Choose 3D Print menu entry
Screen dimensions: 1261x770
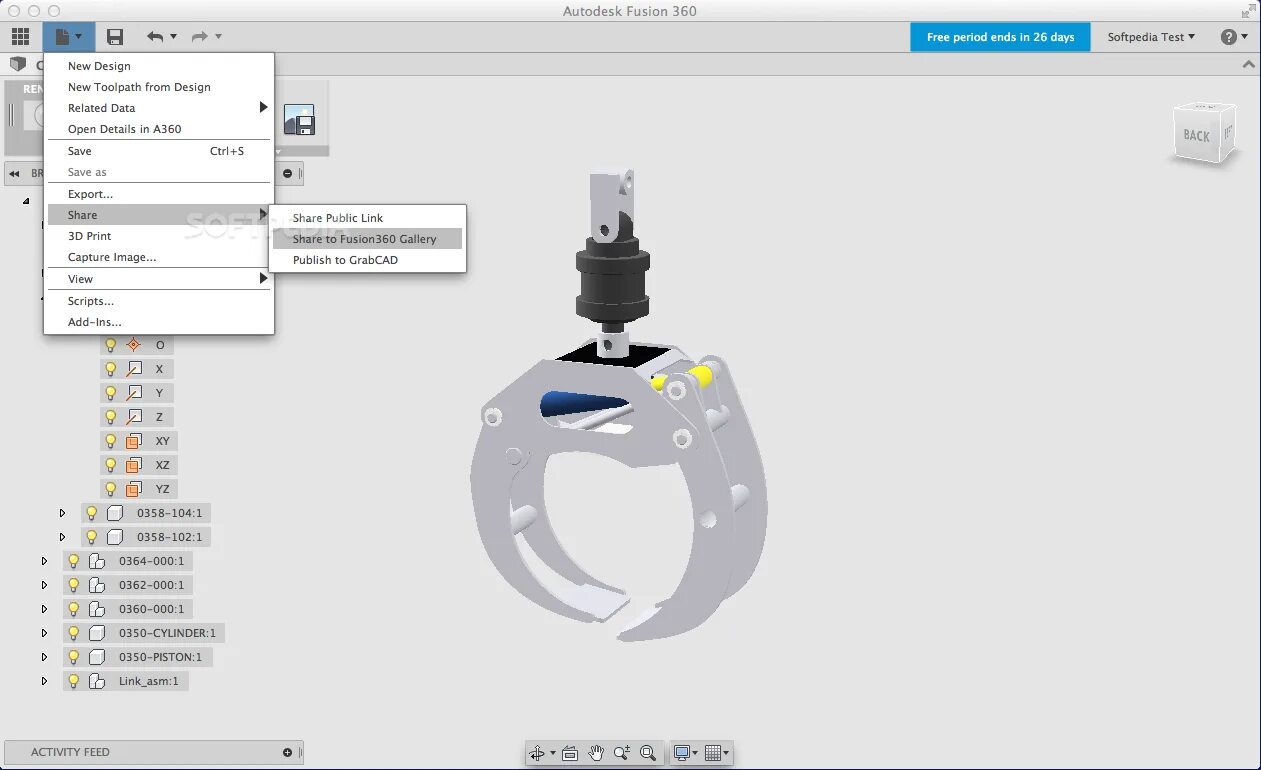(x=159, y=236)
